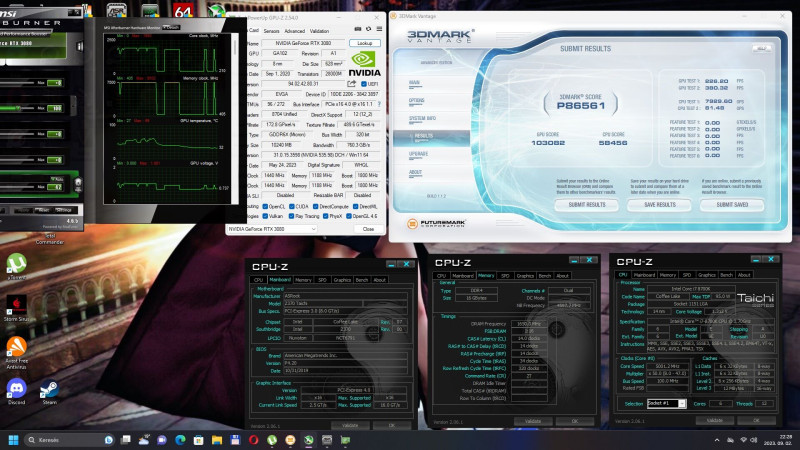
Task: Open the Steam desktop icon
Action: tap(49, 391)
